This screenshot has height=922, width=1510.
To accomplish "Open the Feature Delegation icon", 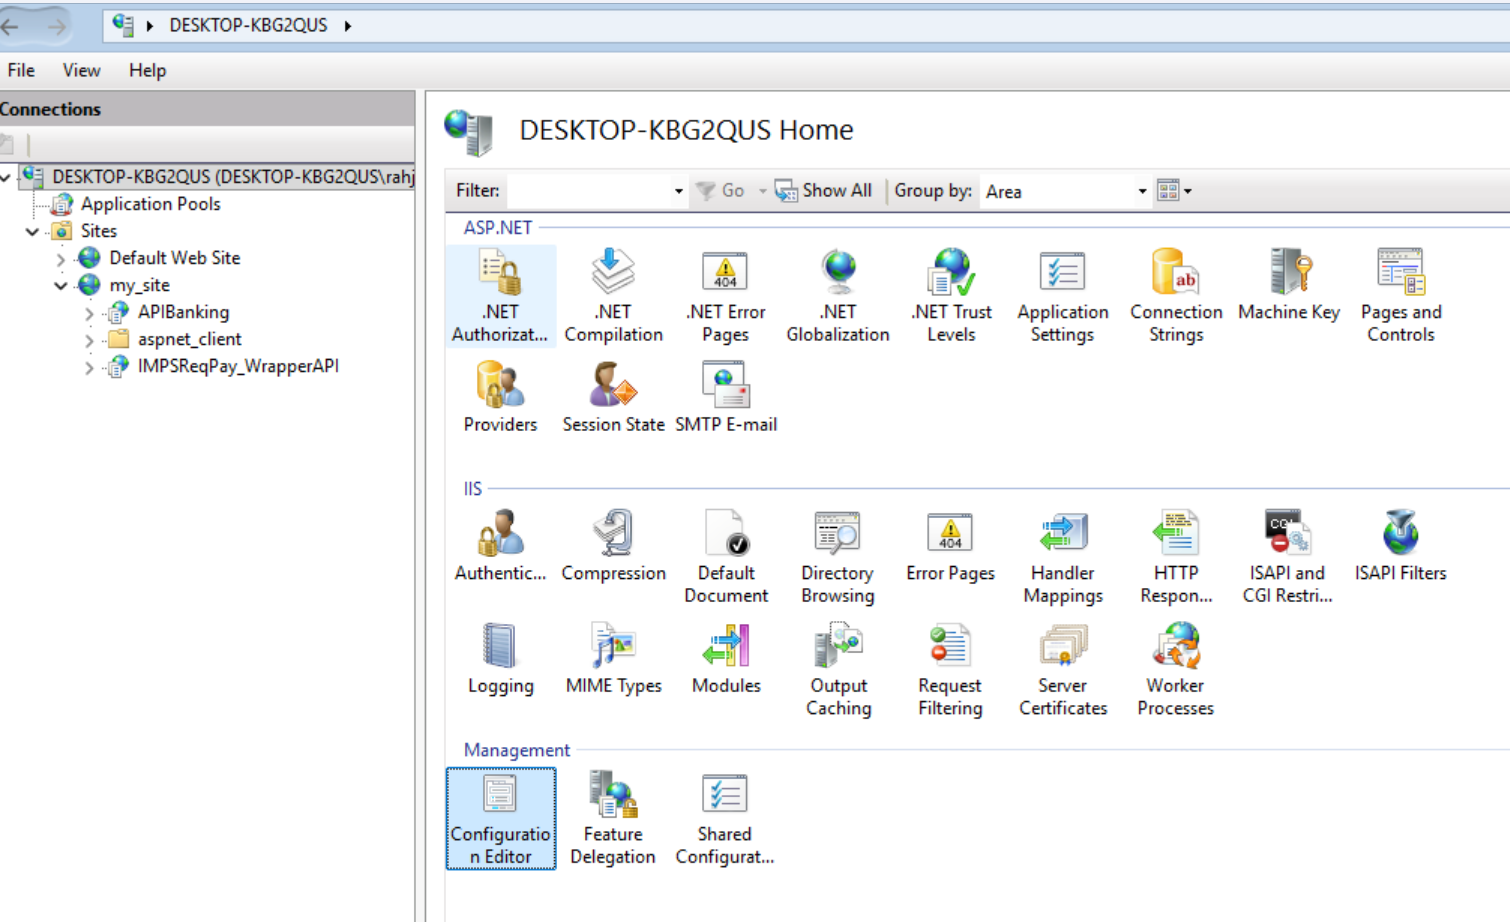I will (612, 818).
